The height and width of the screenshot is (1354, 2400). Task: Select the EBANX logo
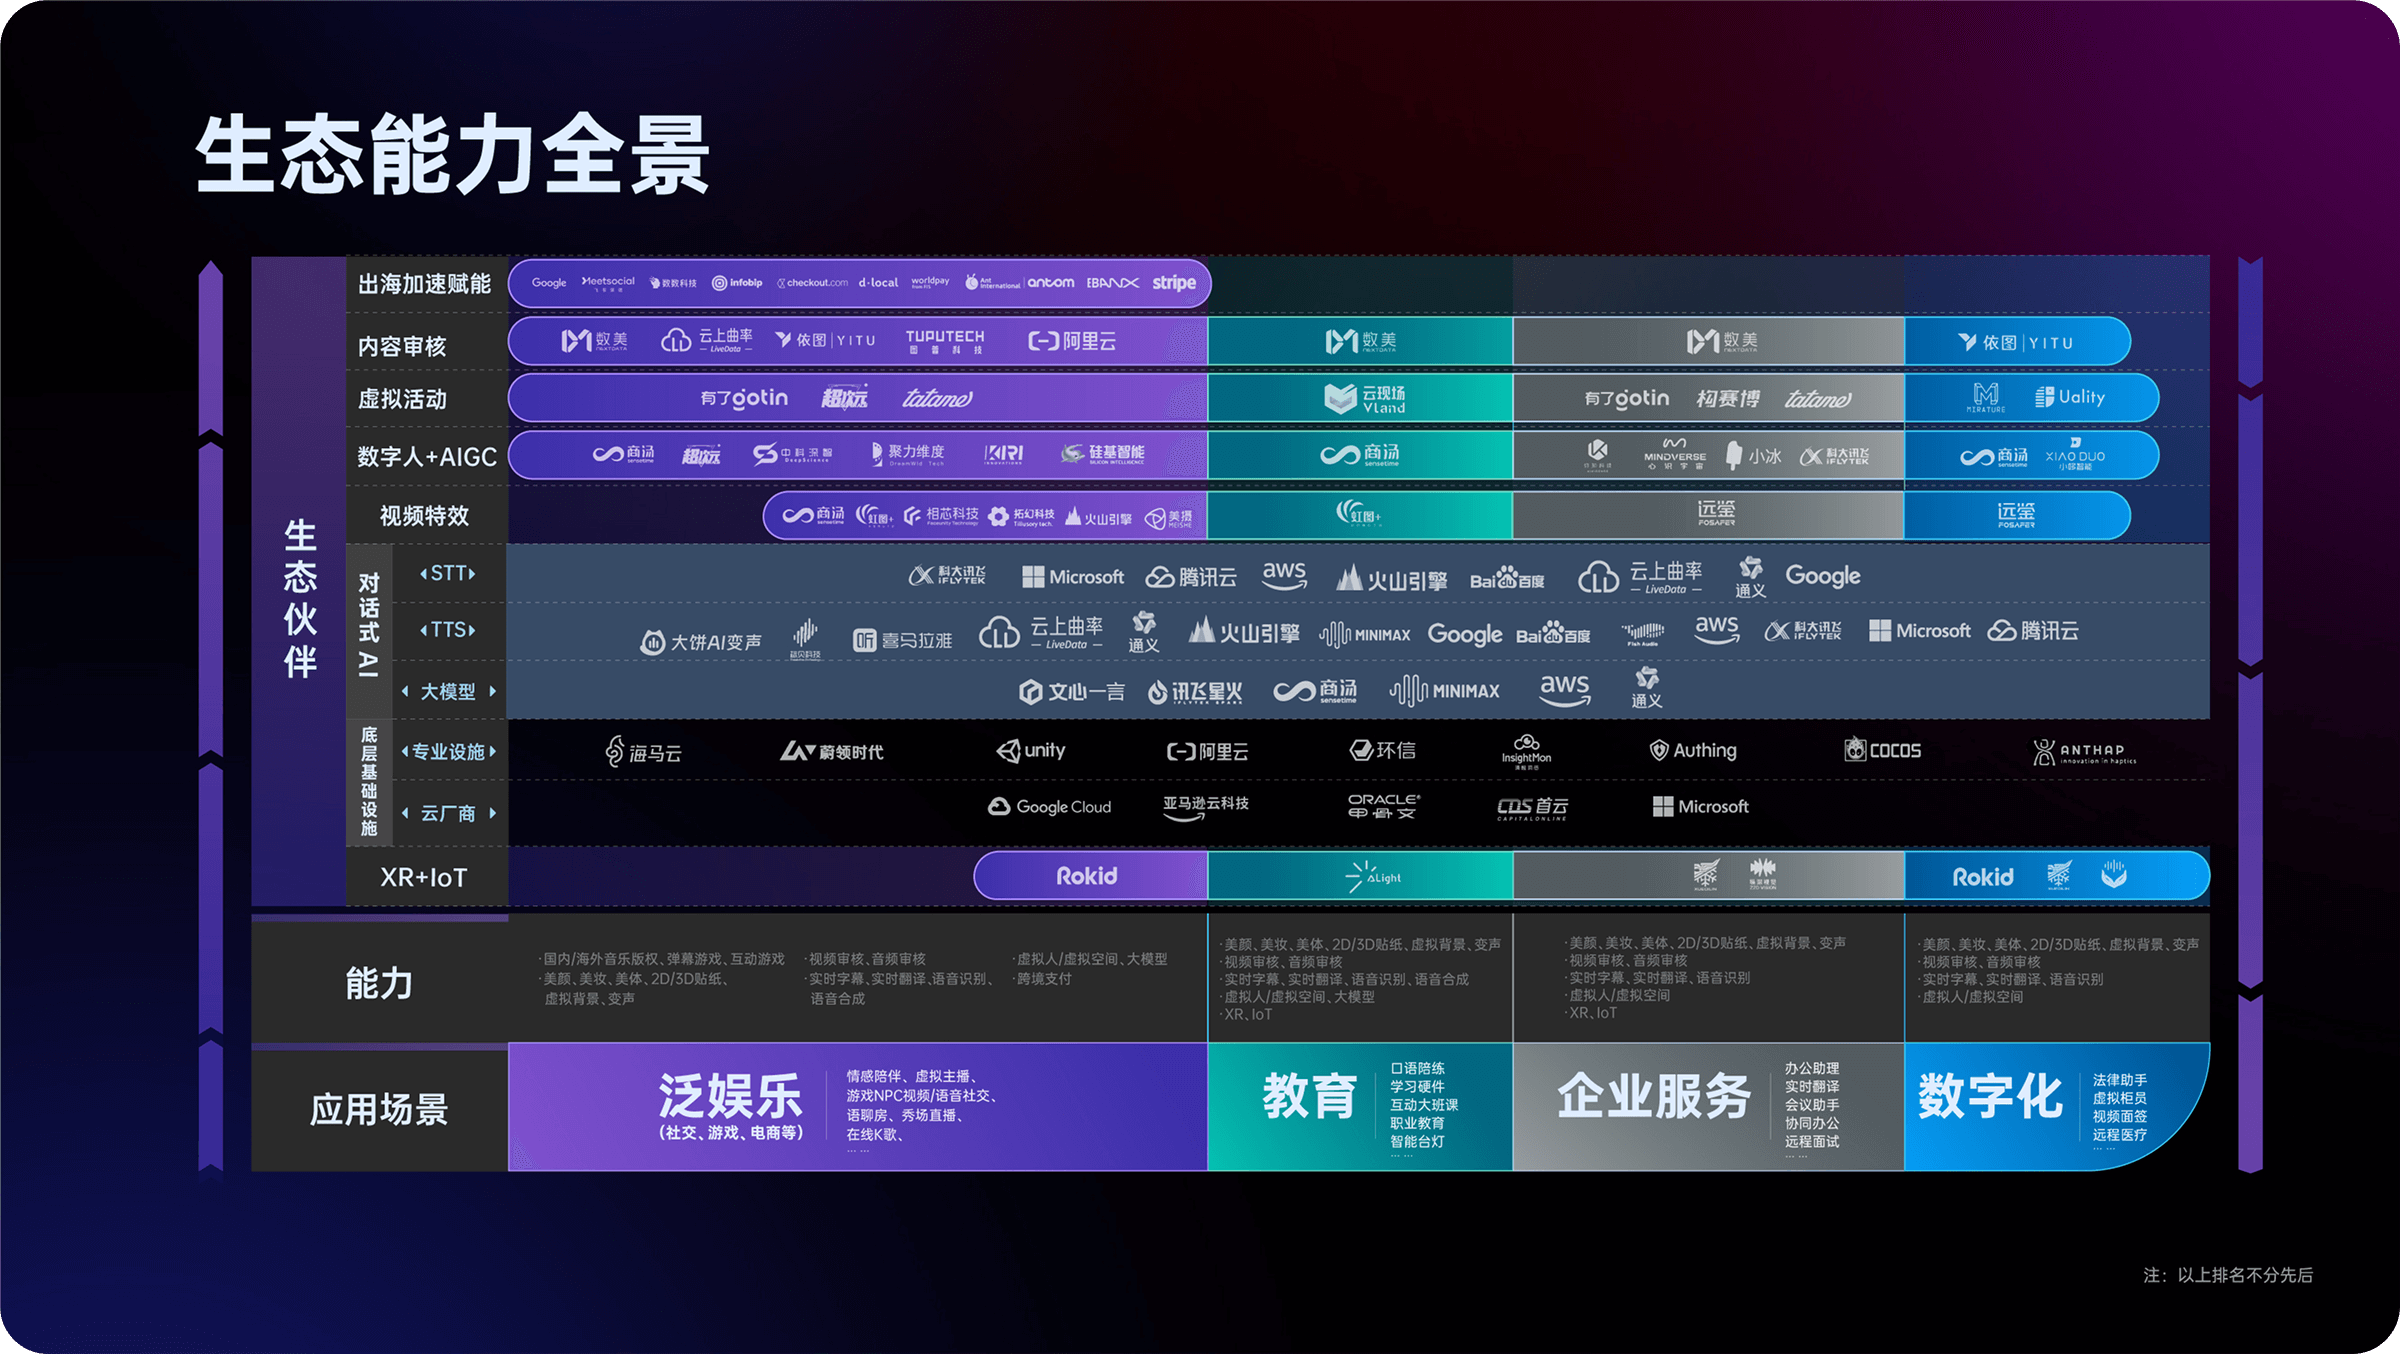point(1113,283)
